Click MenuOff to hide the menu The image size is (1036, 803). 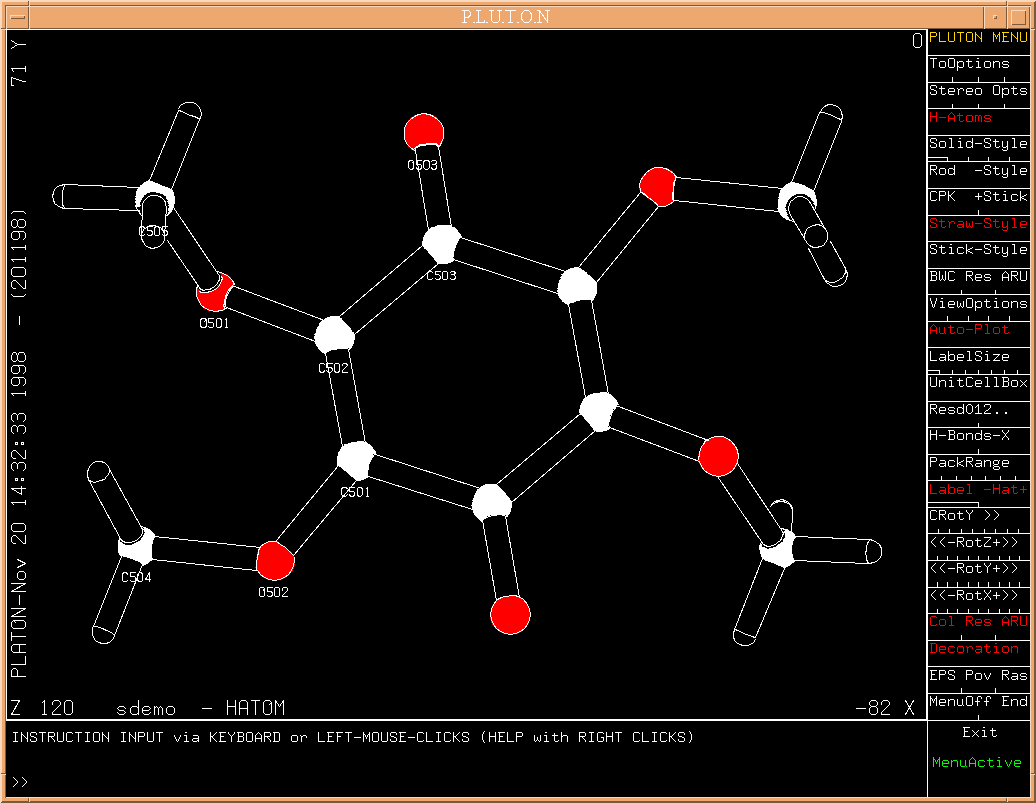(x=955, y=702)
